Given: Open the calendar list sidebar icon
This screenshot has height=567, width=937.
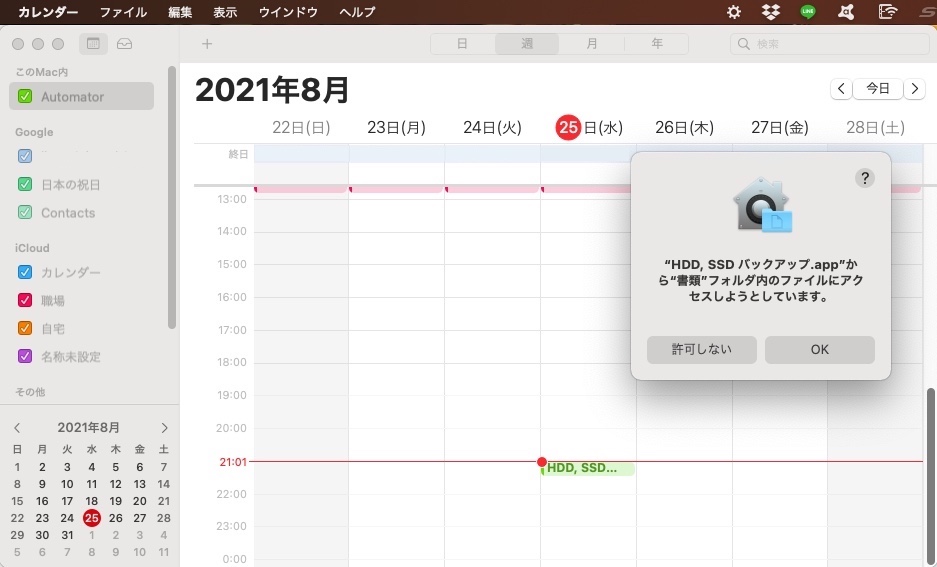Looking at the screenshot, I should tap(93, 44).
